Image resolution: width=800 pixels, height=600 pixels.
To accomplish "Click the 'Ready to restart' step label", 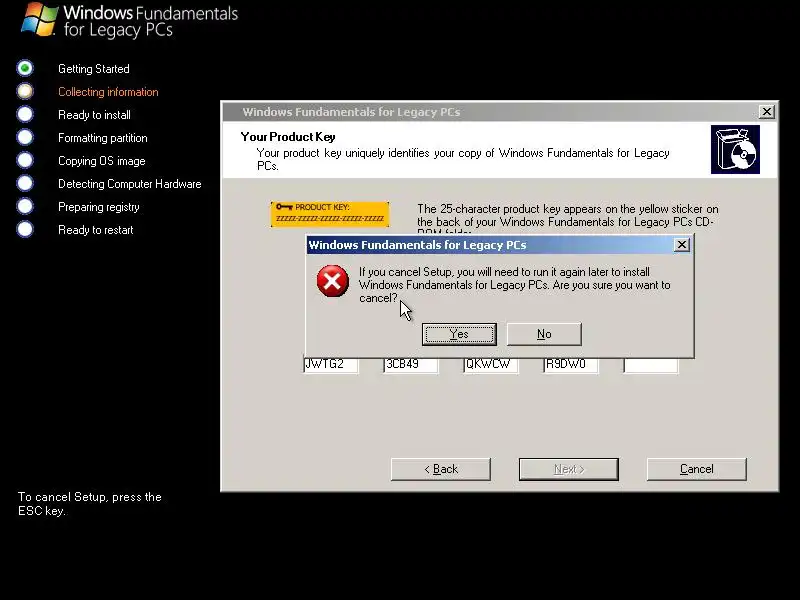I will pyautogui.click(x=95, y=230).
